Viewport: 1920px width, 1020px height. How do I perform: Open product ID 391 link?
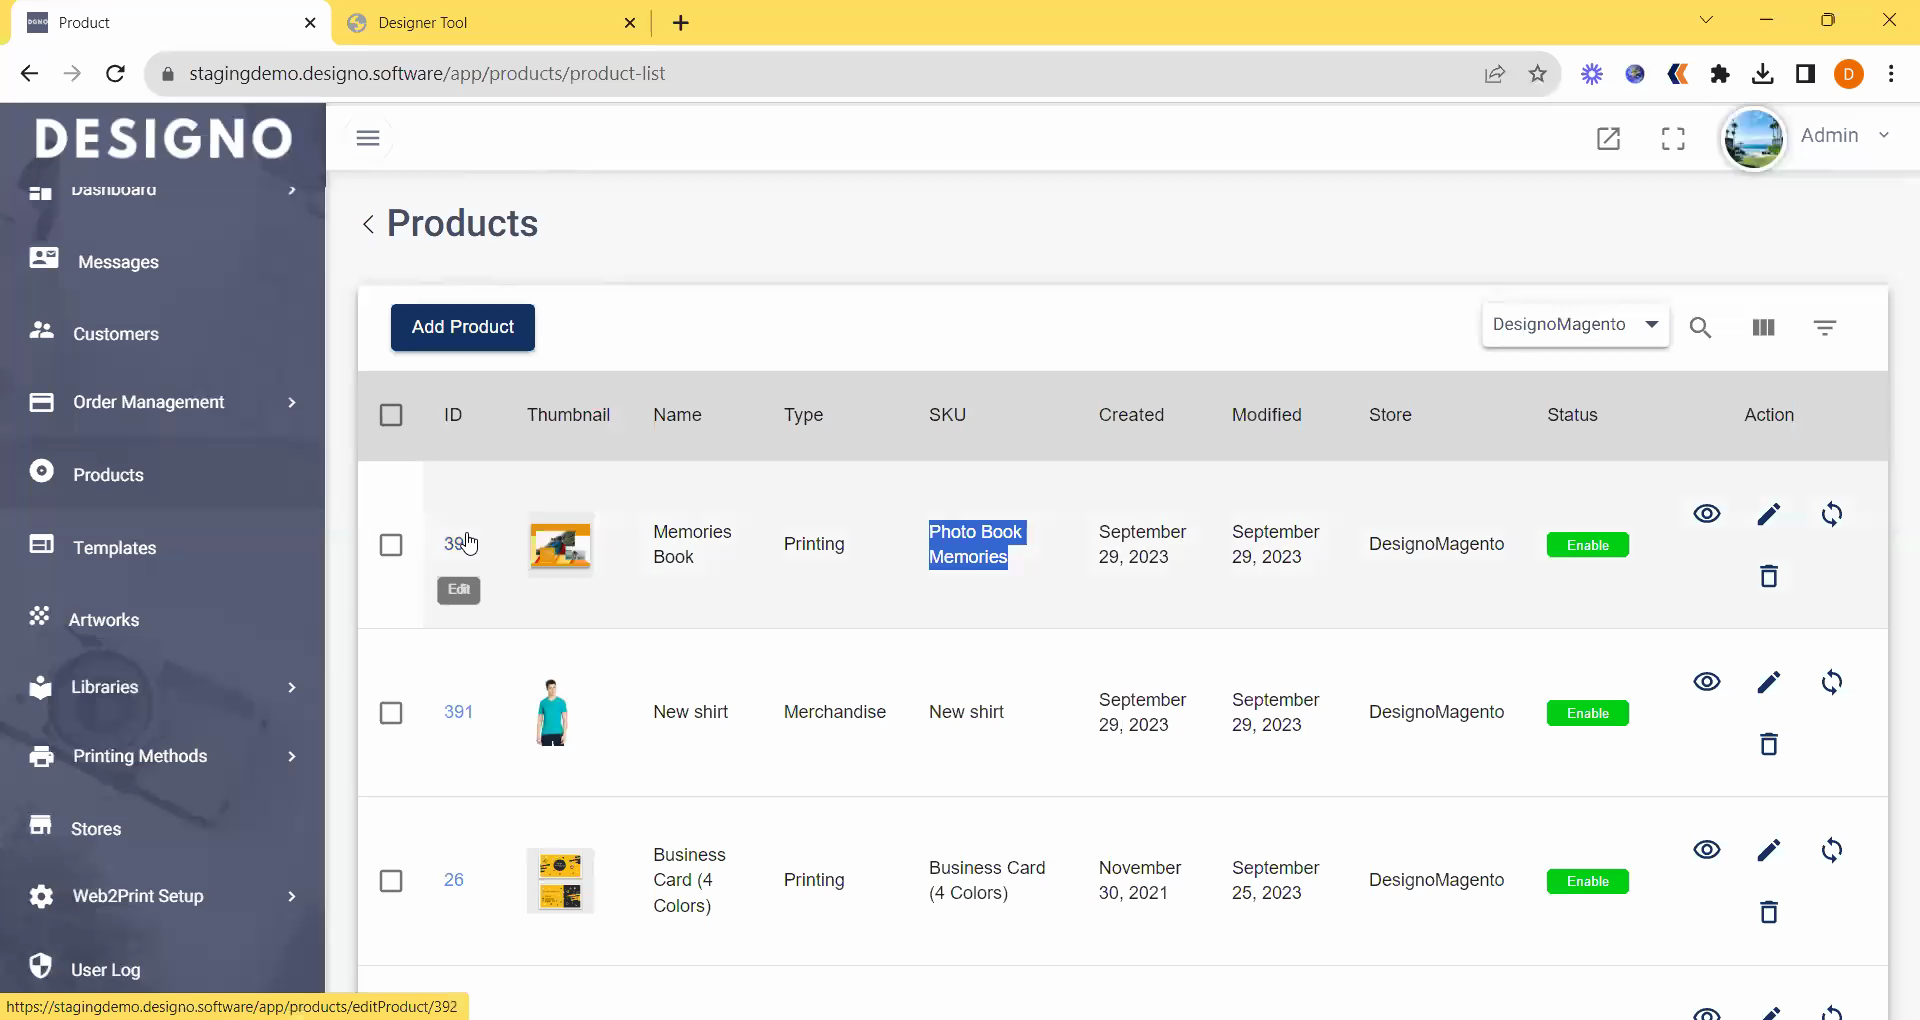pos(458,712)
